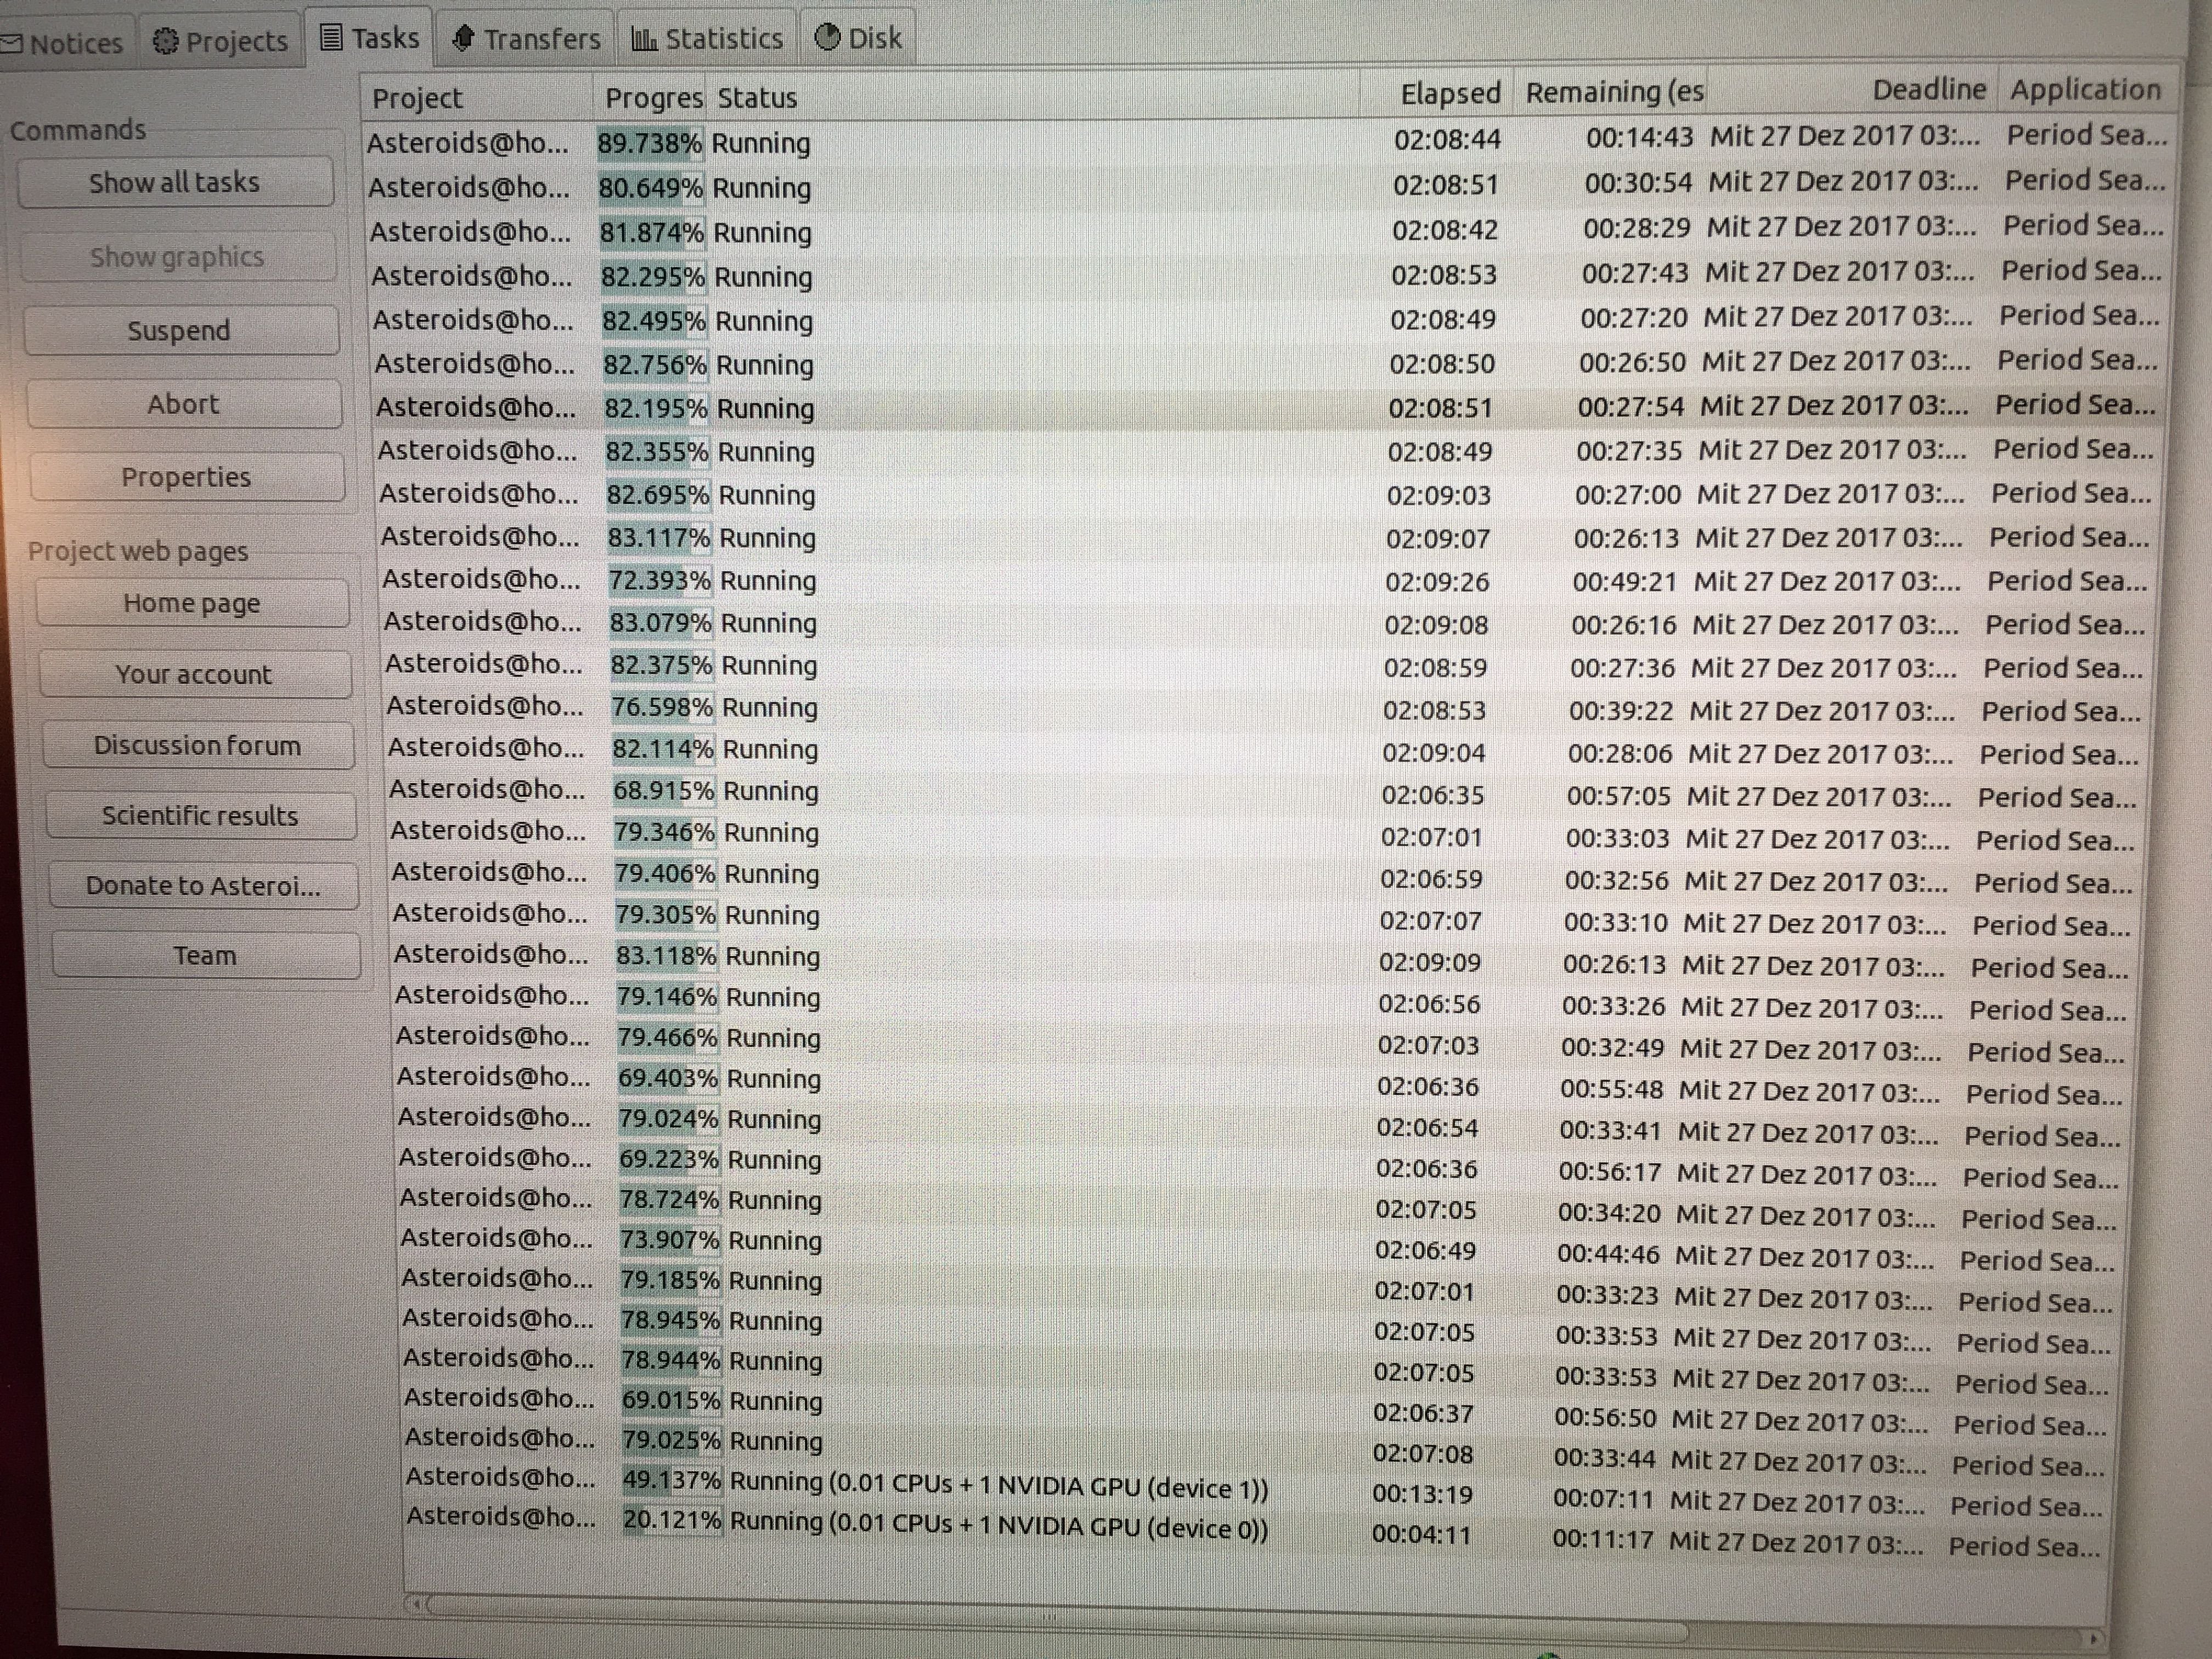
Task: Open the Your account page
Action: [x=195, y=674]
